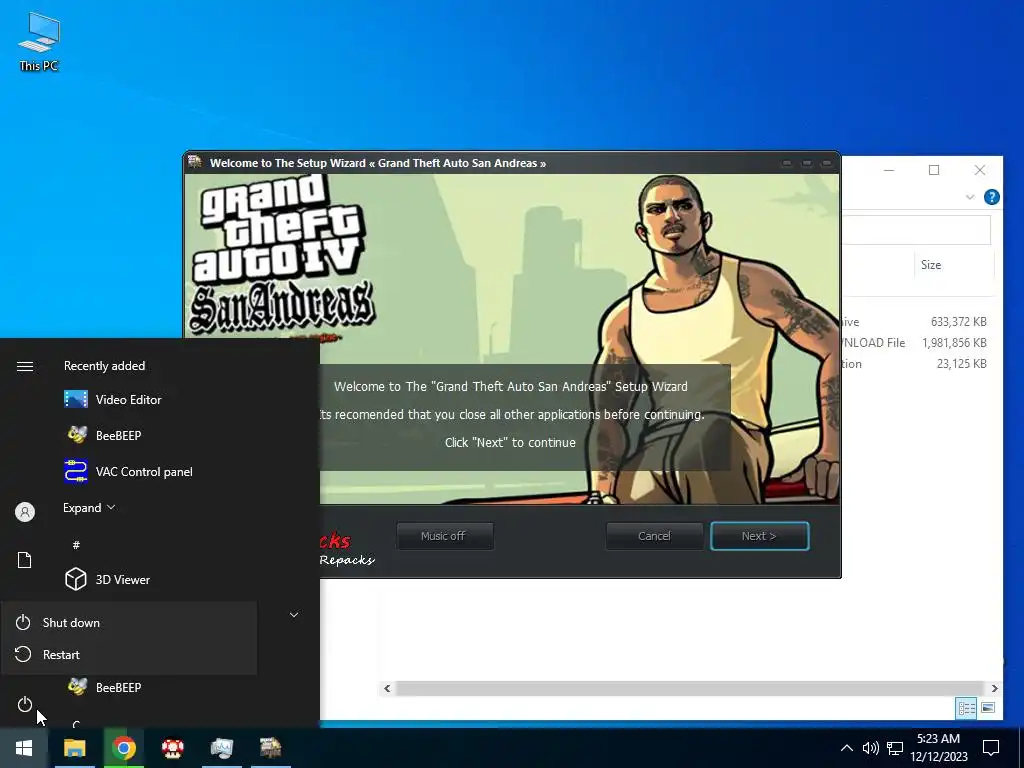Select the 633,372 KB file row

916,321
